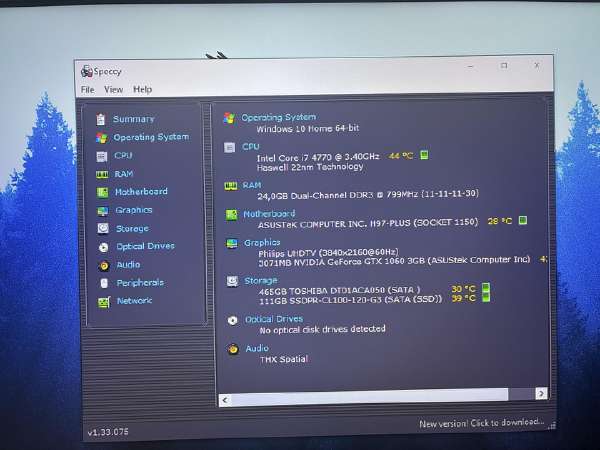Screen dimensions: 600x450
Task: Click the Storage icon in summary pane
Action: (232, 282)
